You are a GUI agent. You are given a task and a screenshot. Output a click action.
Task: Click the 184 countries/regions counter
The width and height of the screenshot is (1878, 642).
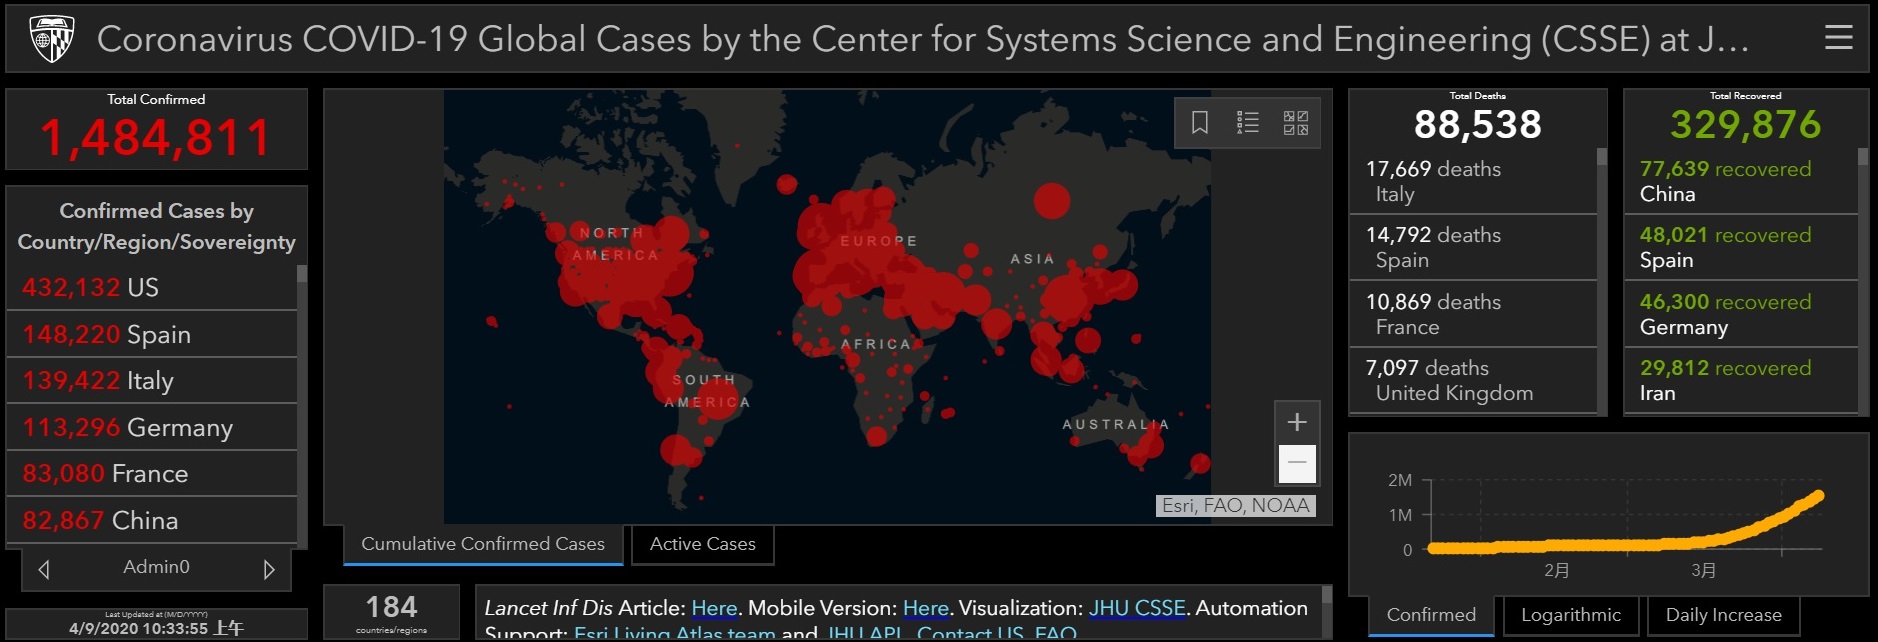pyautogui.click(x=391, y=612)
